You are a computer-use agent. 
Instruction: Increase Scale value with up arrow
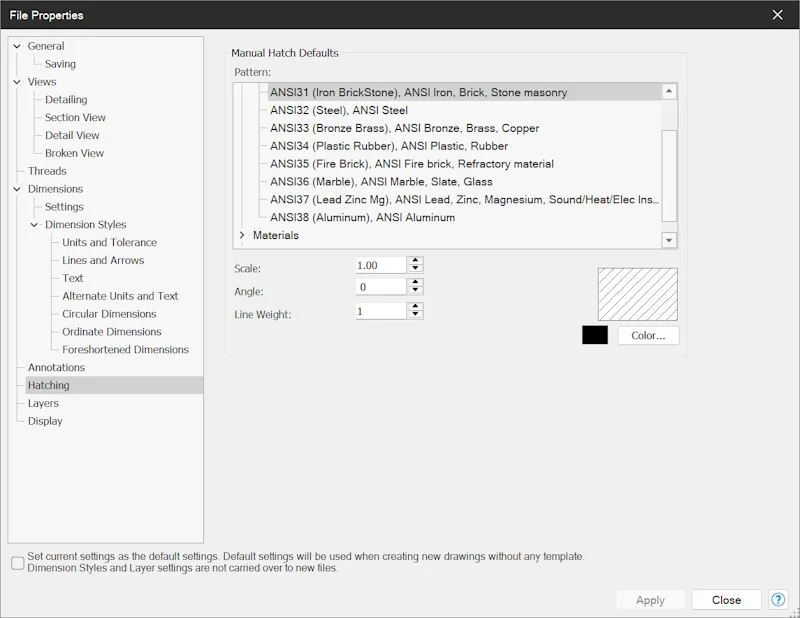(x=415, y=261)
